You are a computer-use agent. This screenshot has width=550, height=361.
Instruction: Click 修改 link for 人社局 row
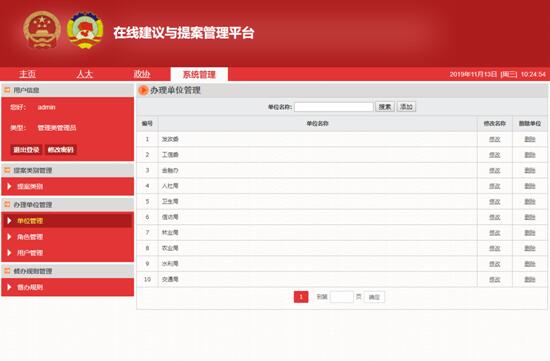495,186
